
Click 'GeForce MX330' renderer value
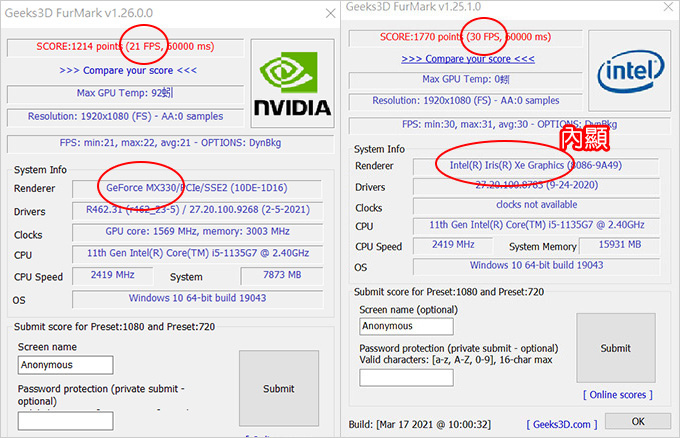pyautogui.click(x=197, y=188)
